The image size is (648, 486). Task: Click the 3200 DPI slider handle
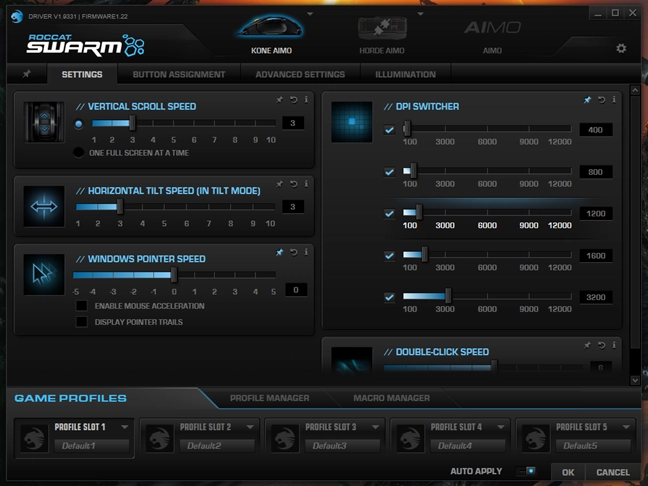click(x=448, y=296)
